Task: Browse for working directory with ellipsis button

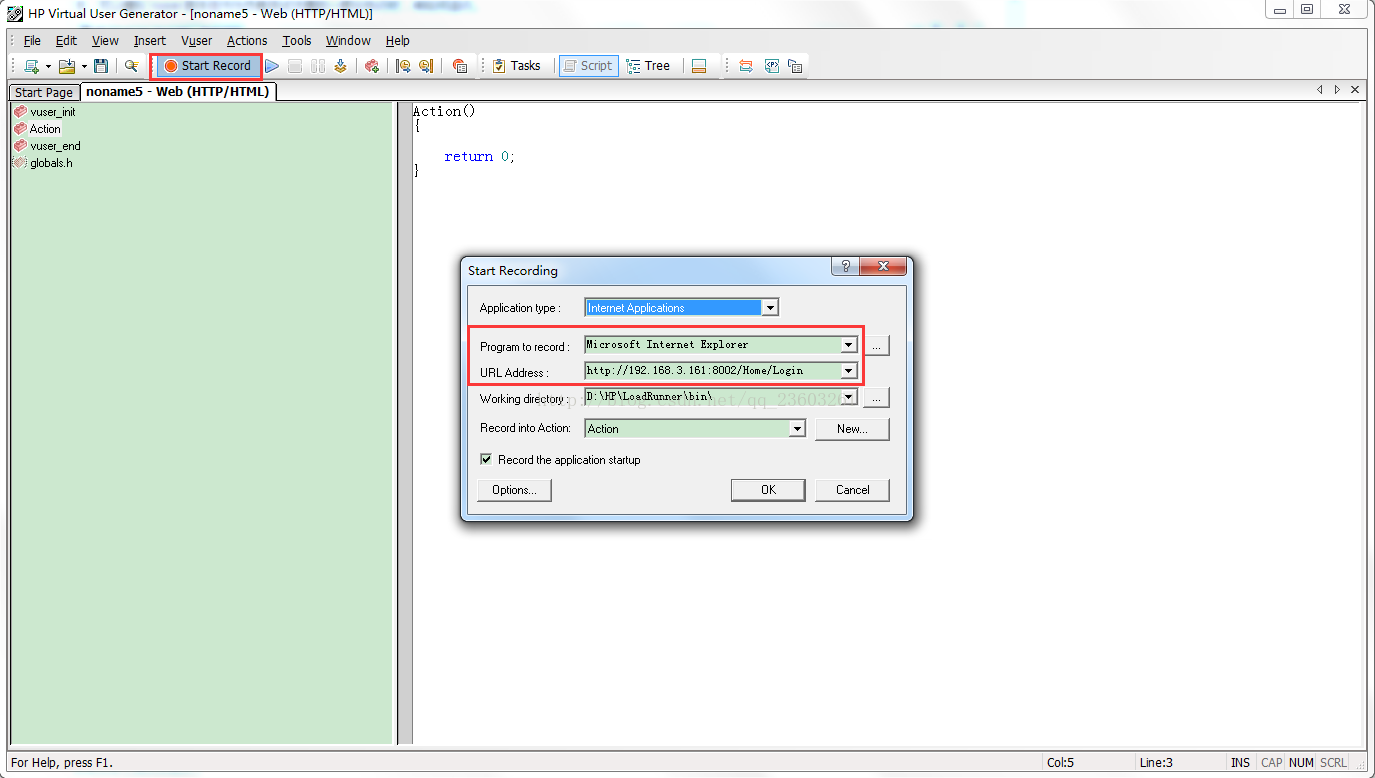Action: pyautogui.click(x=876, y=397)
